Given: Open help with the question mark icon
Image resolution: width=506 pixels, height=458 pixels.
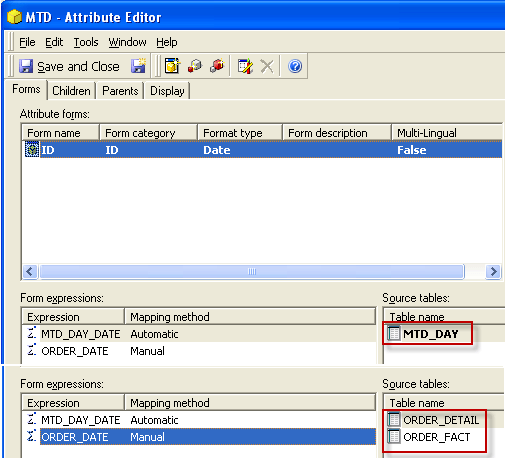Looking at the screenshot, I should point(295,66).
